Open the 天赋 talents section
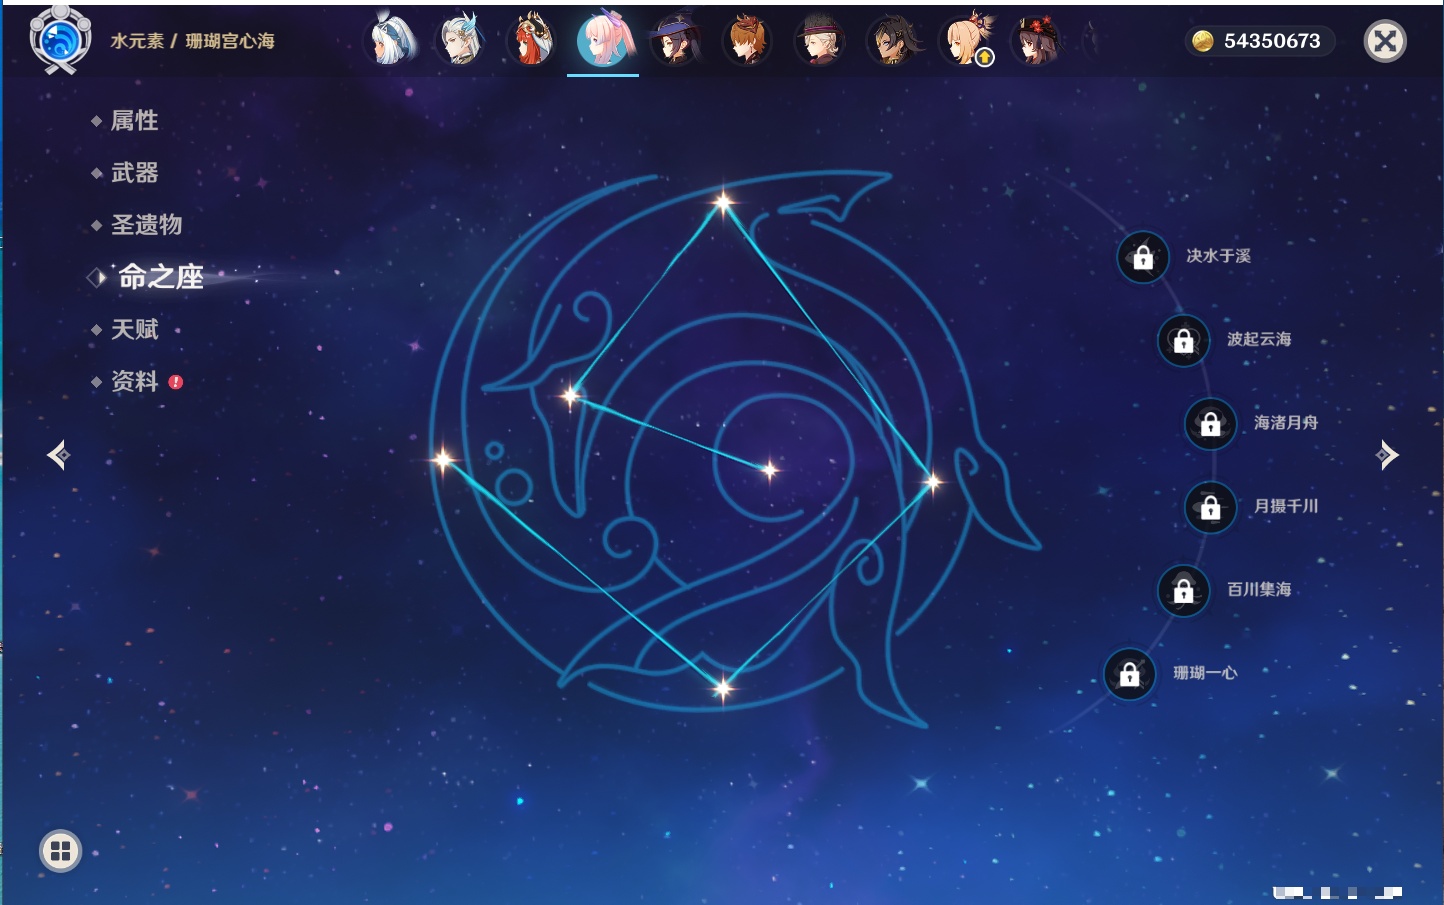Viewport: 1444px width, 905px height. click(134, 329)
